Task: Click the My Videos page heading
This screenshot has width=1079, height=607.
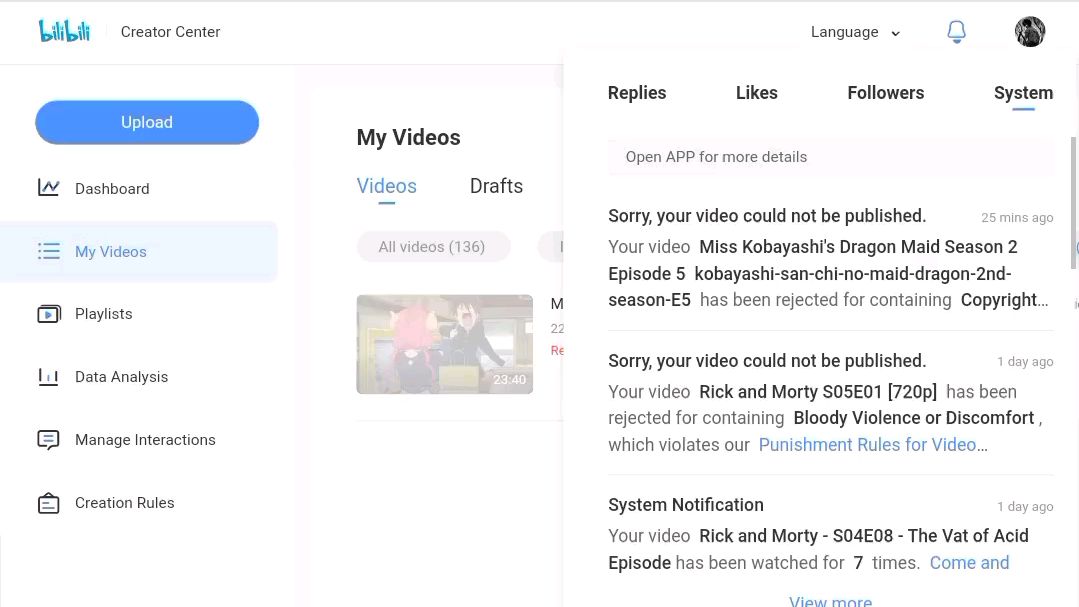Action: 408,138
